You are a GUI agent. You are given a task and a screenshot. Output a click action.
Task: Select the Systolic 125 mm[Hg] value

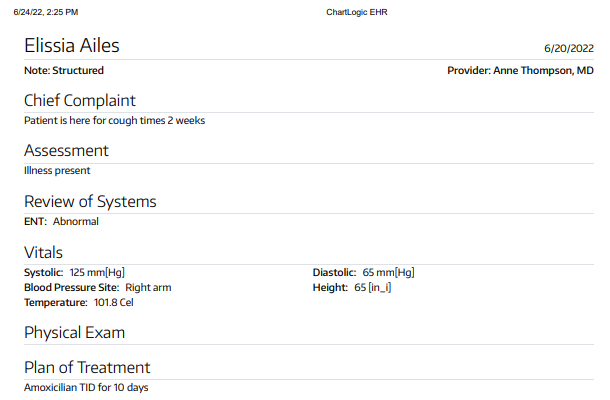coord(74,272)
